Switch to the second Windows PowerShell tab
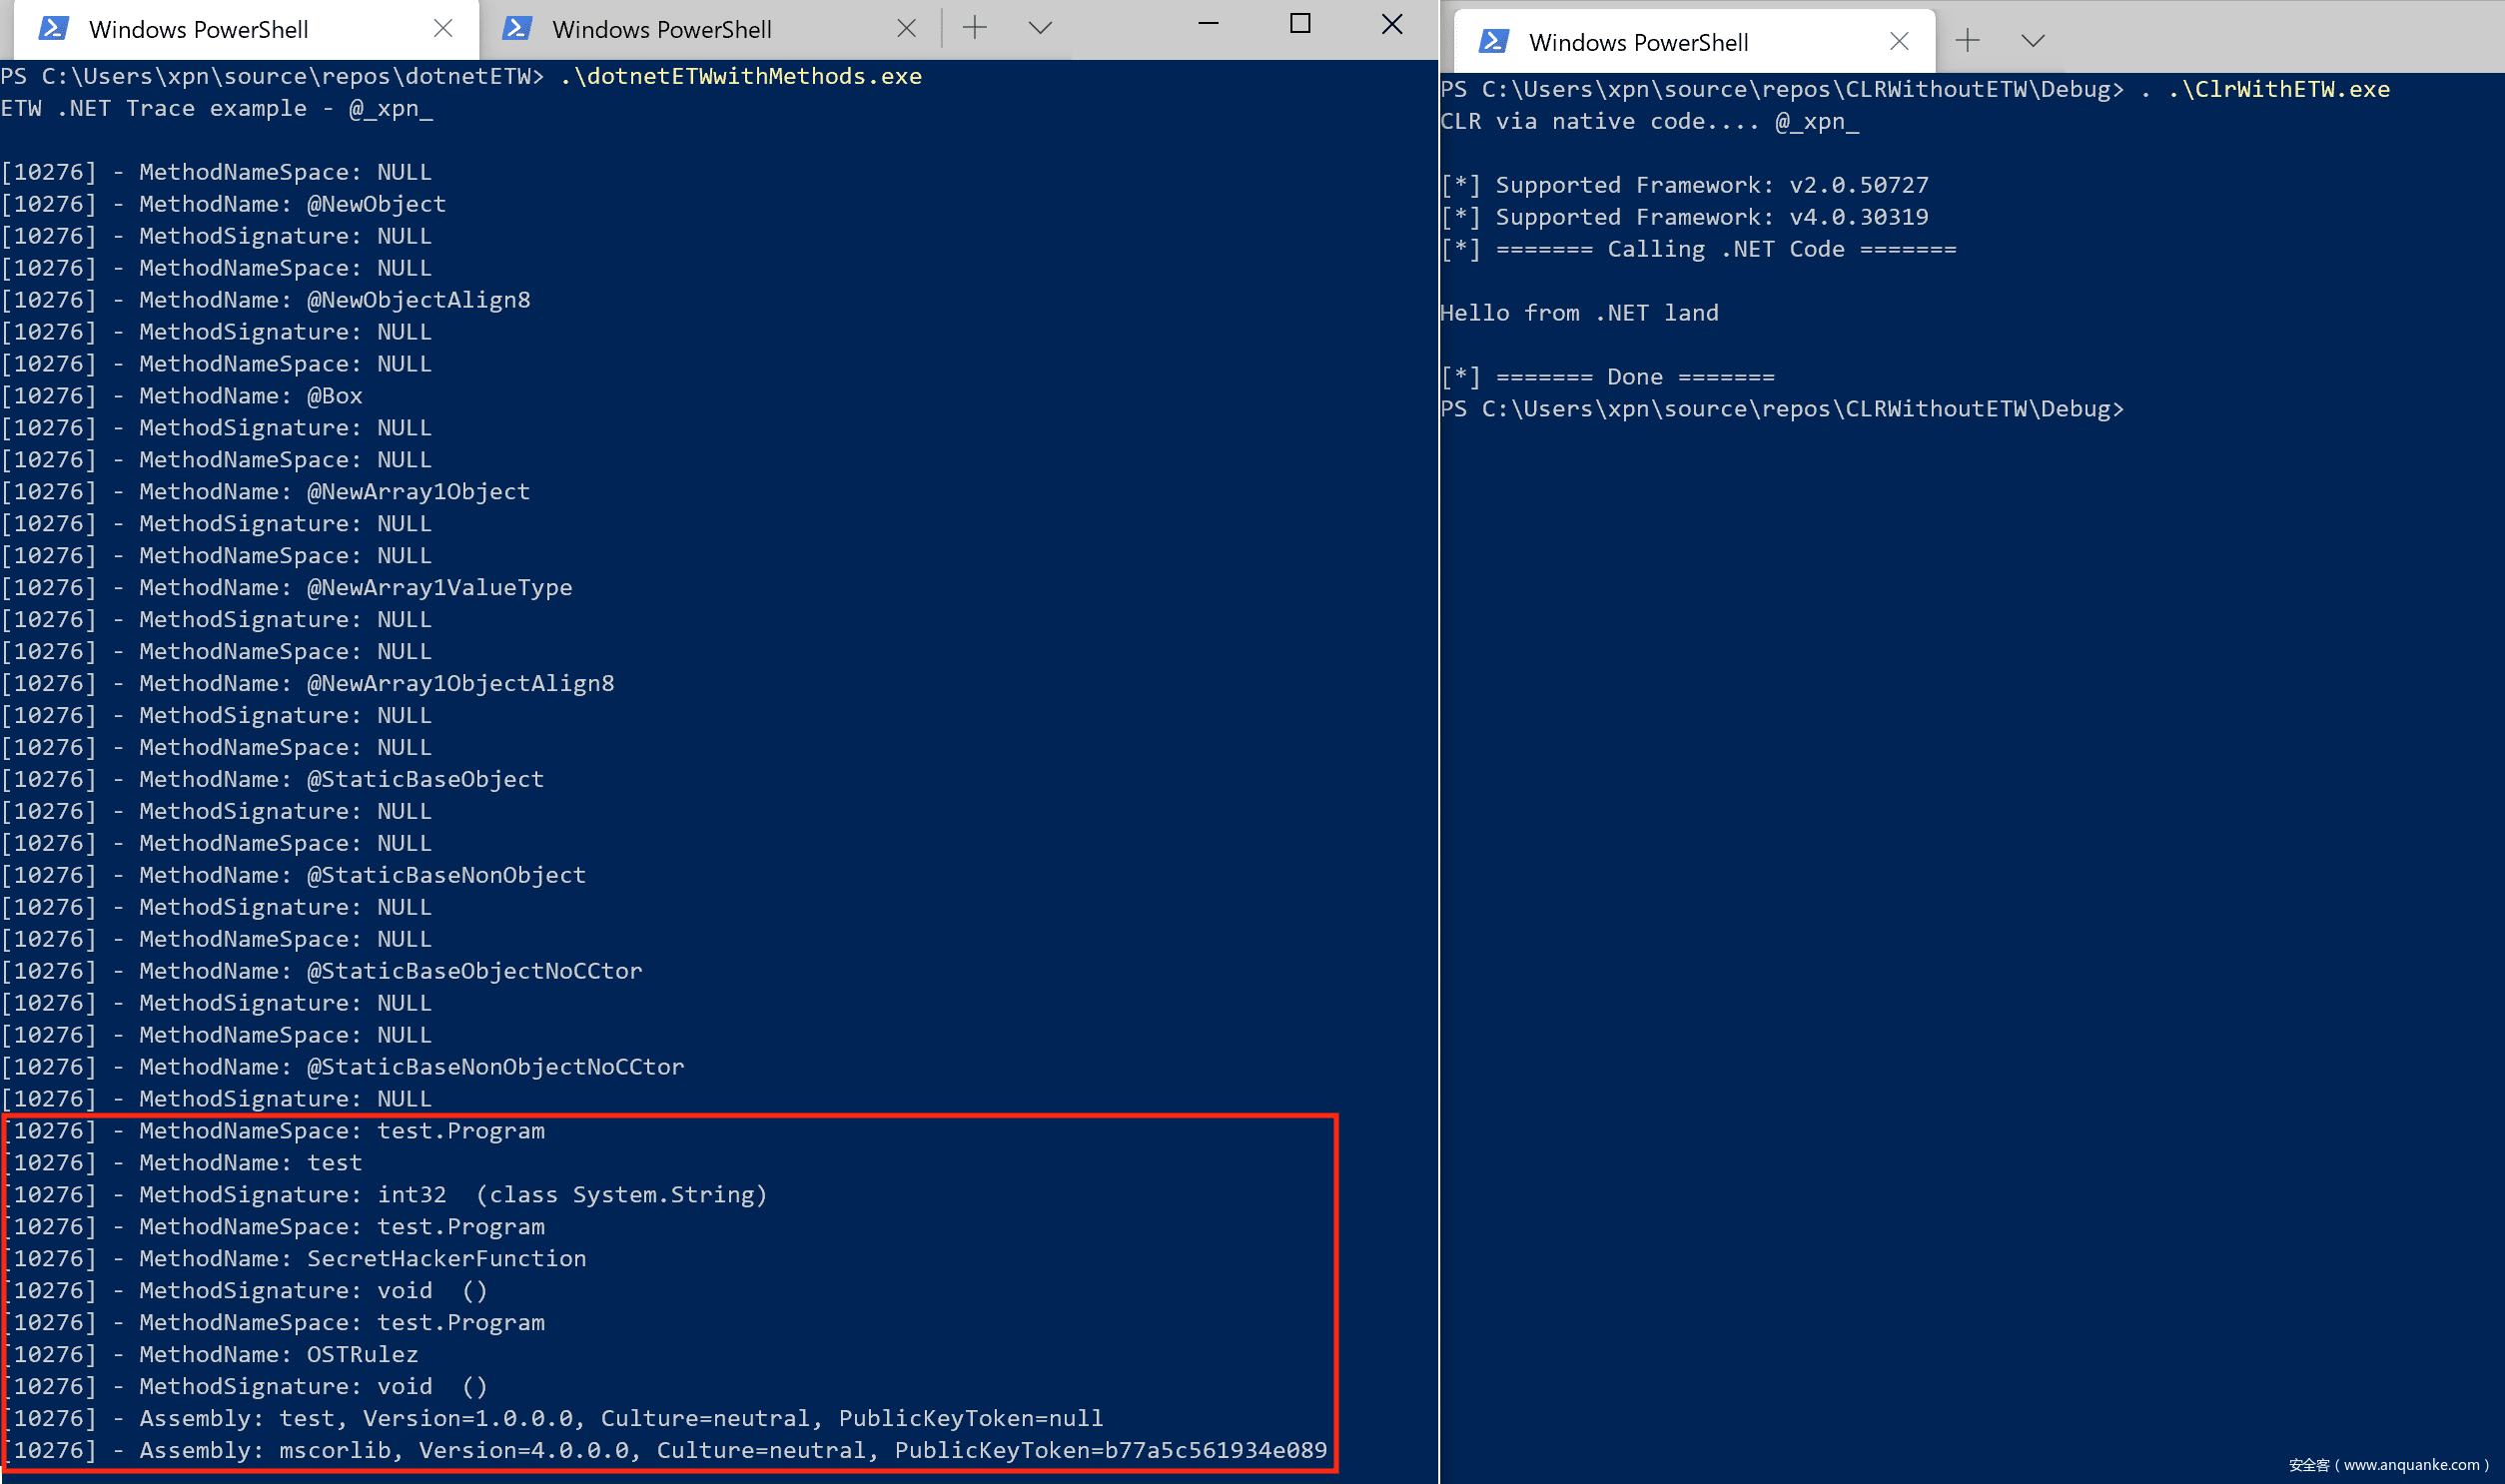The image size is (2505, 1484). 661,29
